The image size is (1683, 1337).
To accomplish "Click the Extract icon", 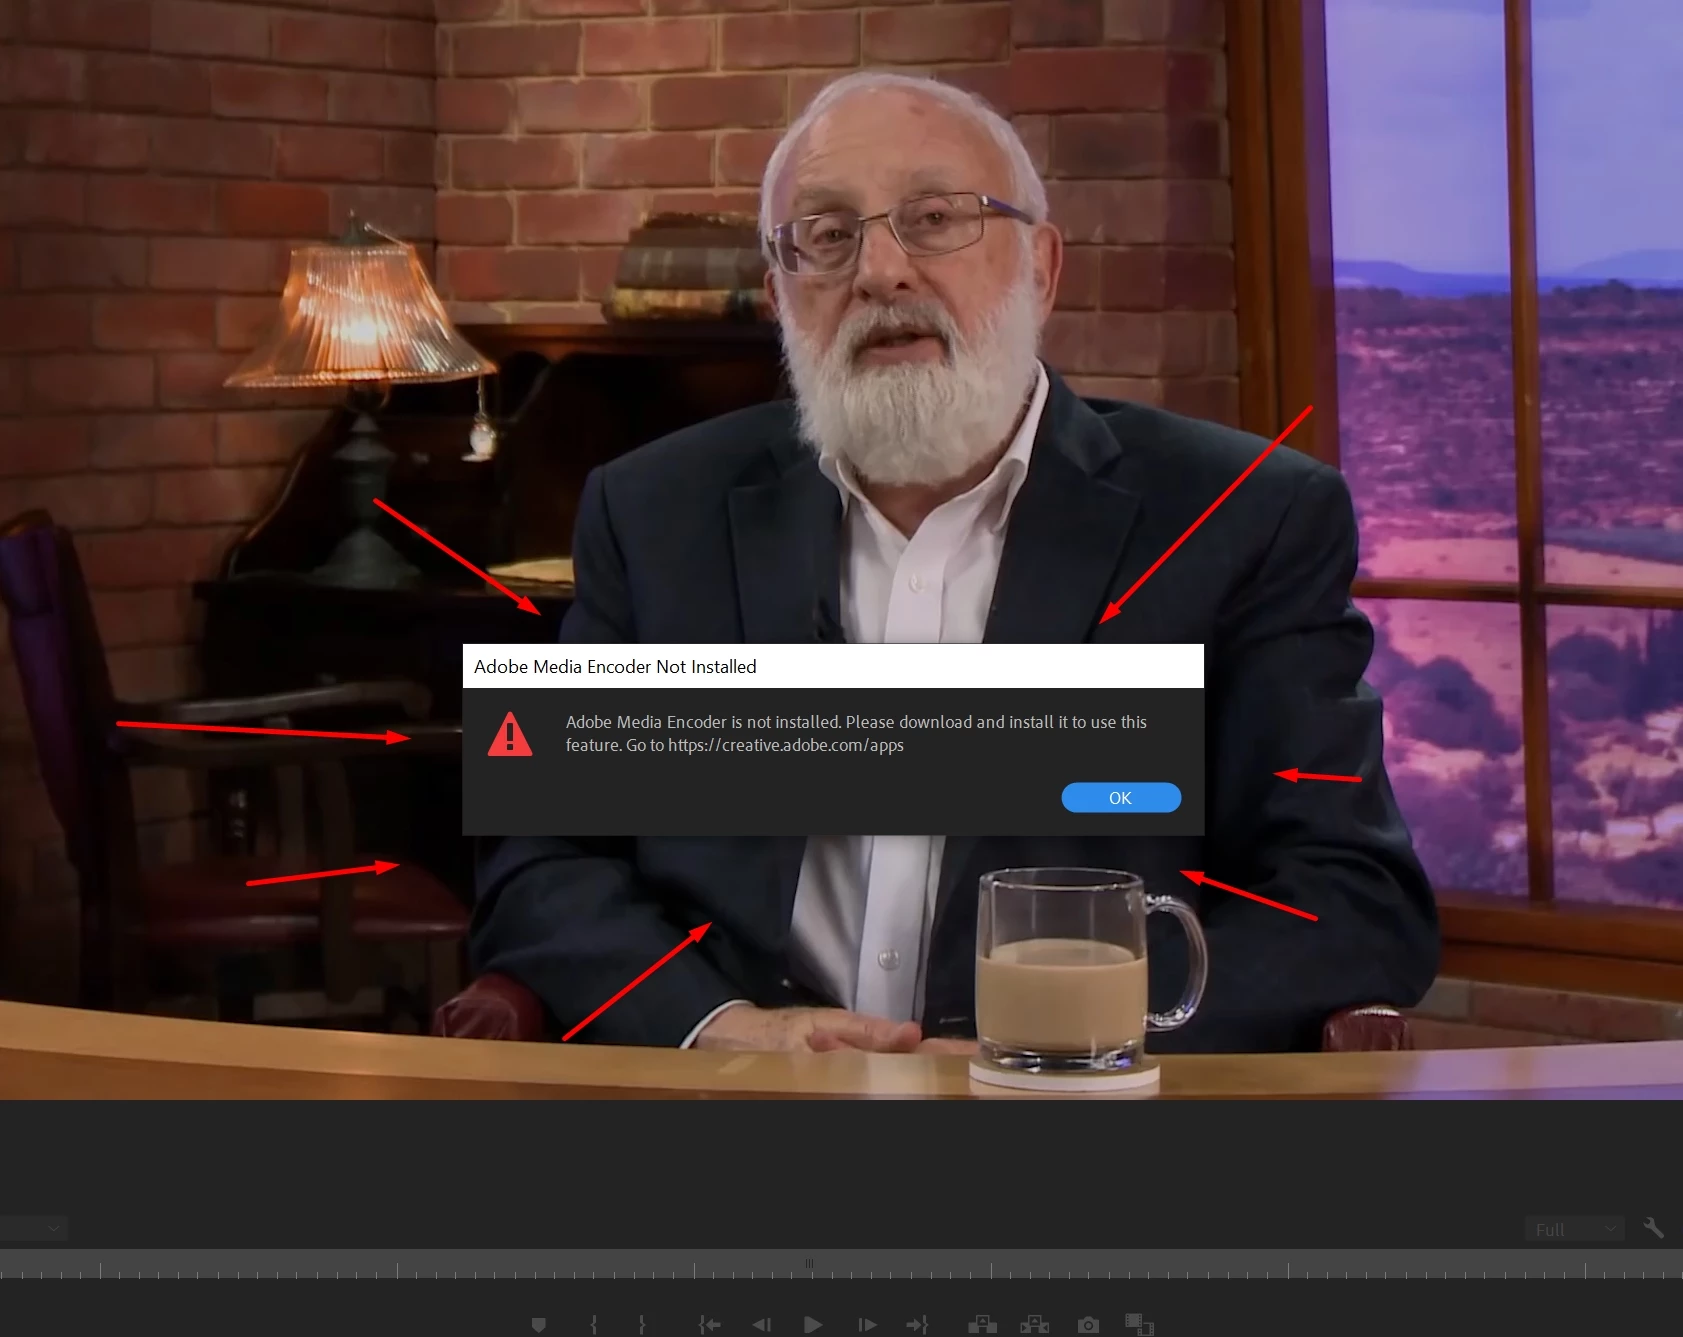I will (x=1035, y=1325).
